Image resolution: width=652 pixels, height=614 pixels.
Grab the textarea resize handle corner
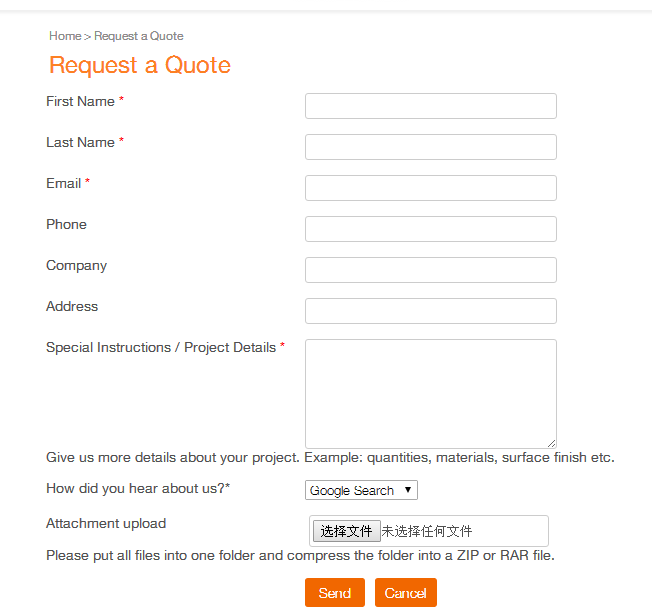[551, 443]
